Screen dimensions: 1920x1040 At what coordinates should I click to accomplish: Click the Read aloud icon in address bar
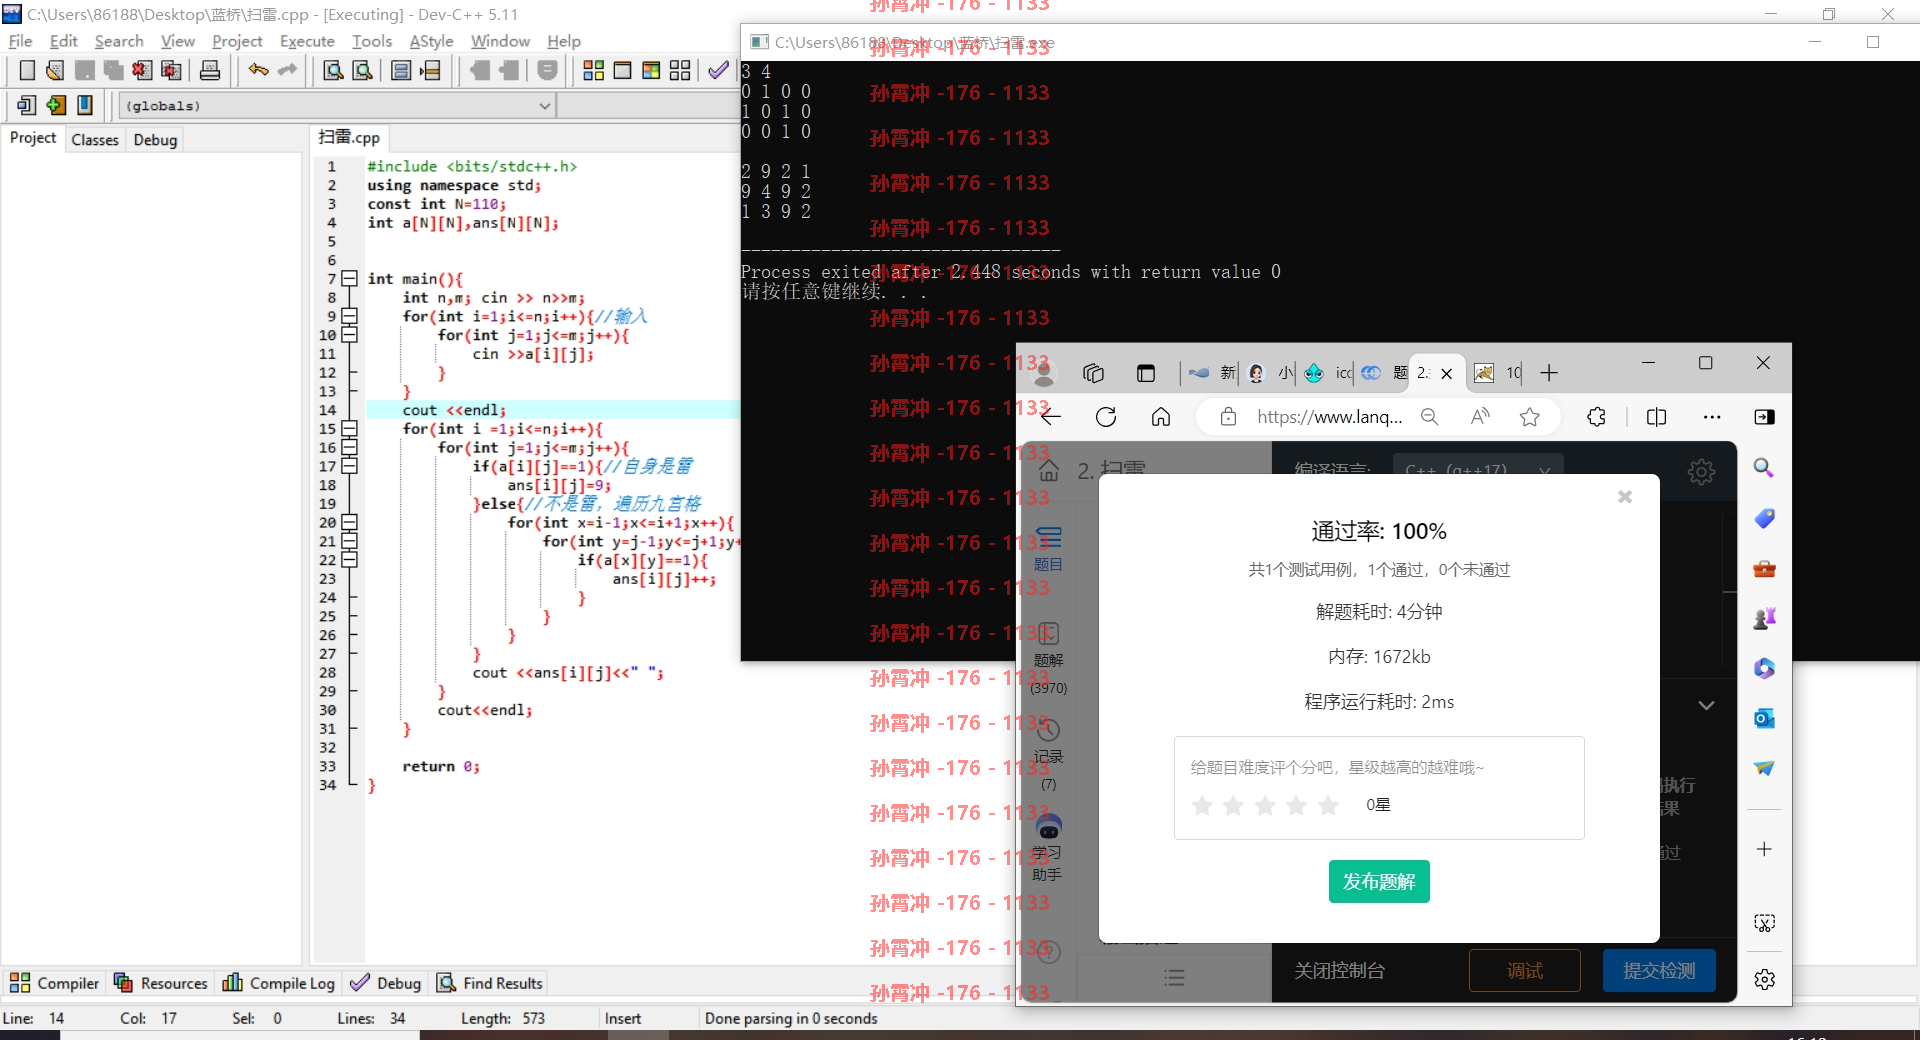[x=1480, y=417]
